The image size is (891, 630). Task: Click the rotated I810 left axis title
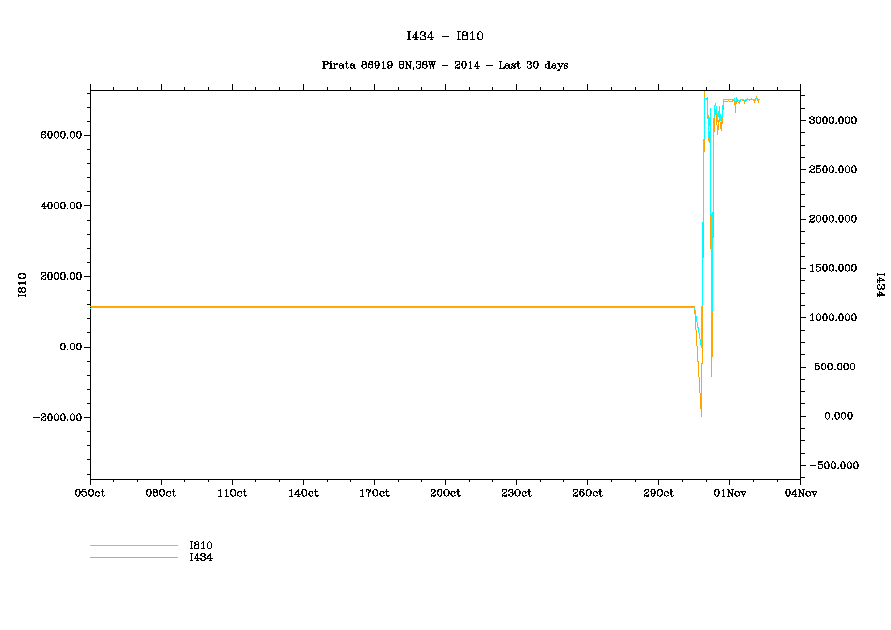point(22,285)
